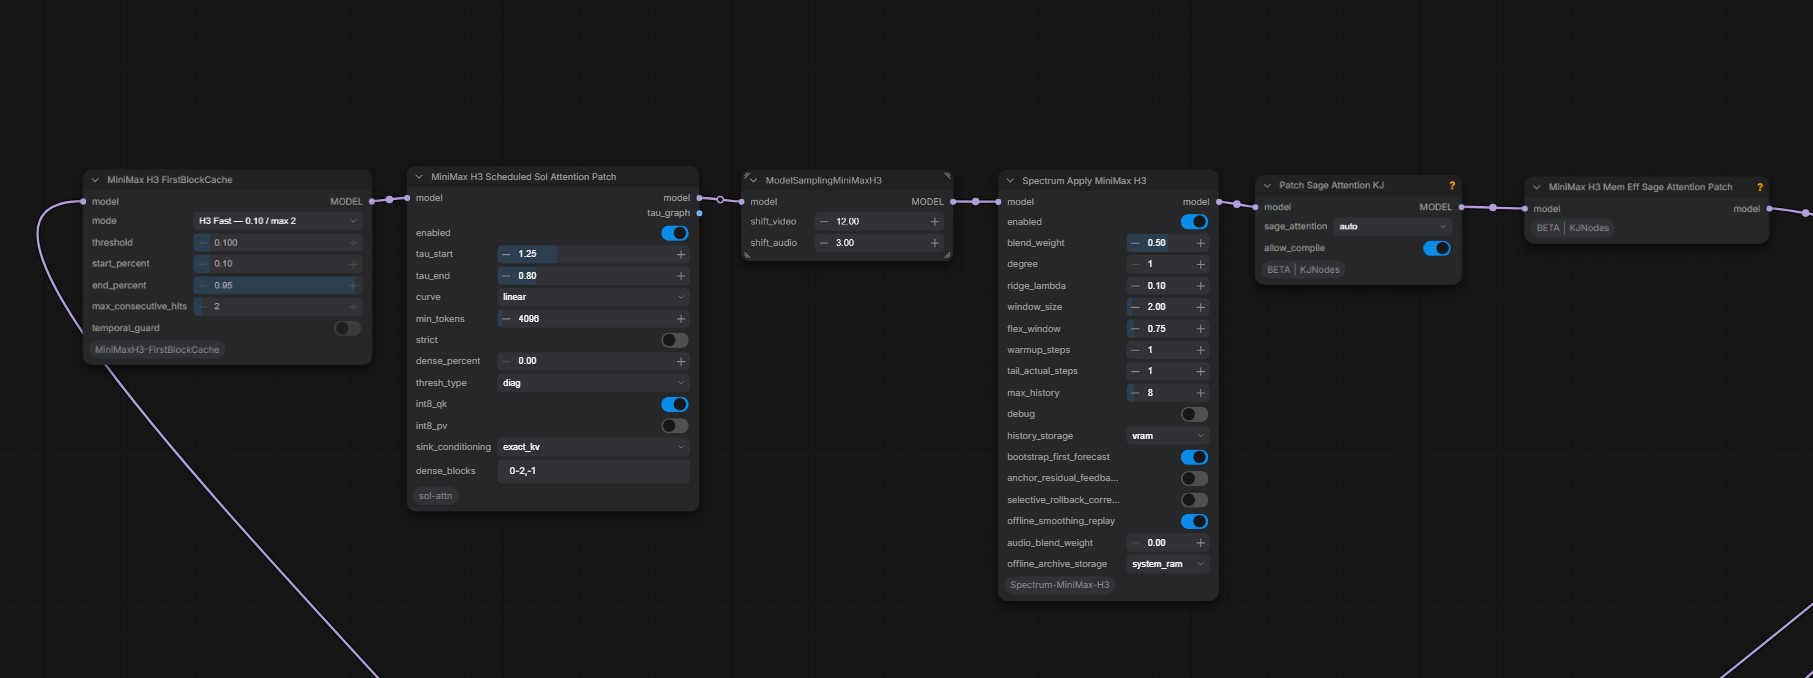
Task: Decrease start_percent with minus icon
Action: tap(203, 264)
